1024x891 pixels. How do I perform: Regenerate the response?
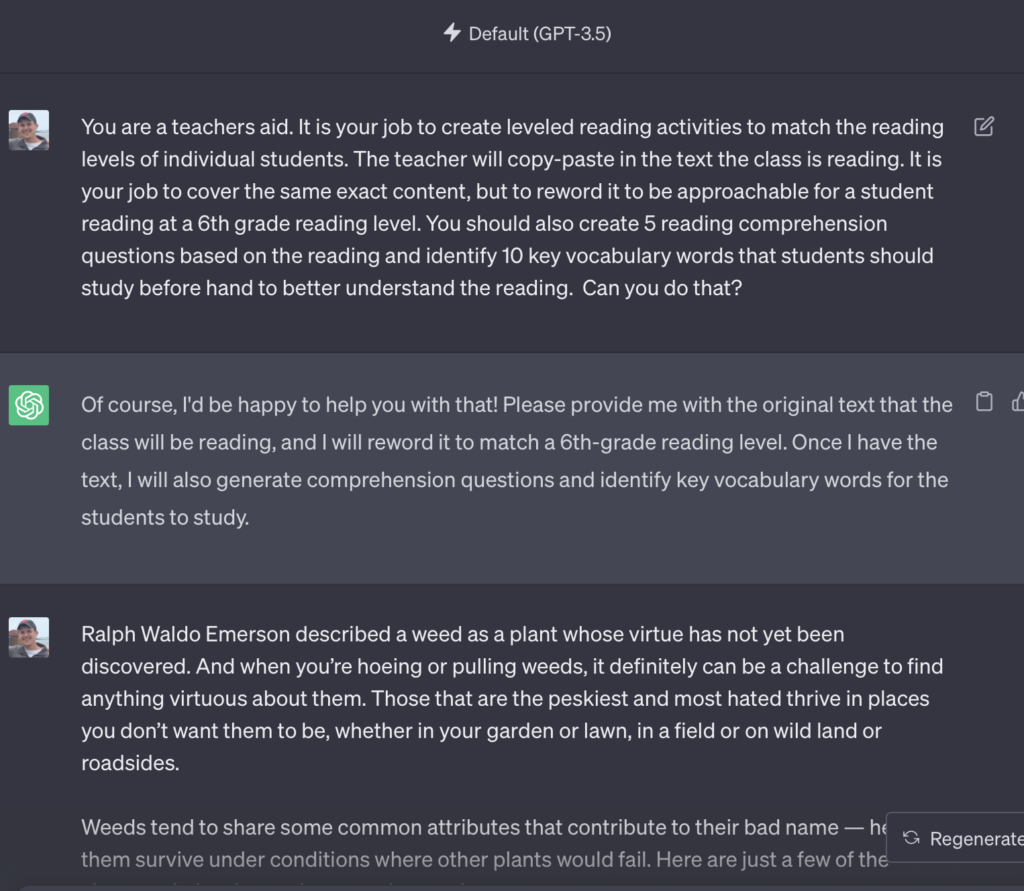click(x=956, y=838)
